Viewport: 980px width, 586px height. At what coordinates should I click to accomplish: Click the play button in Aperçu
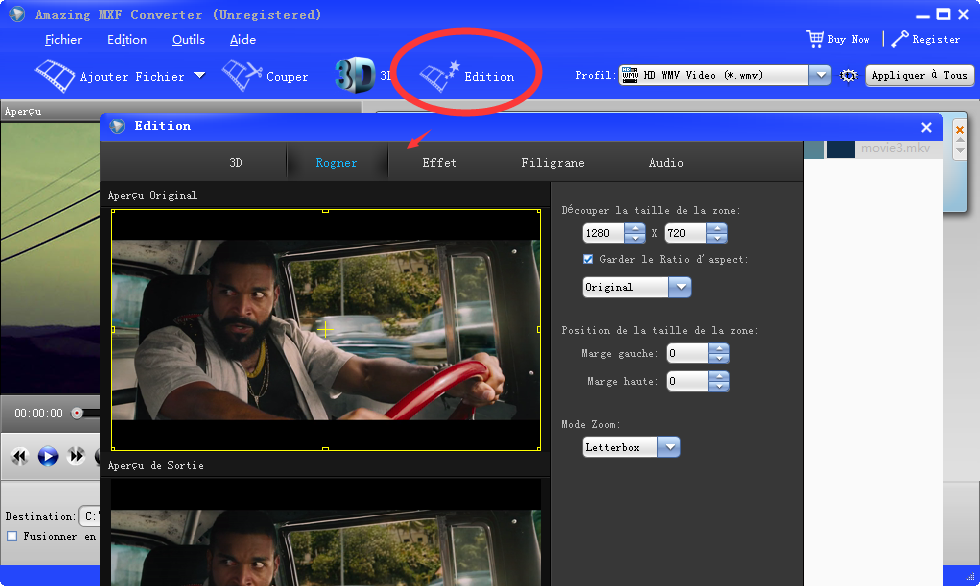[x=48, y=456]
